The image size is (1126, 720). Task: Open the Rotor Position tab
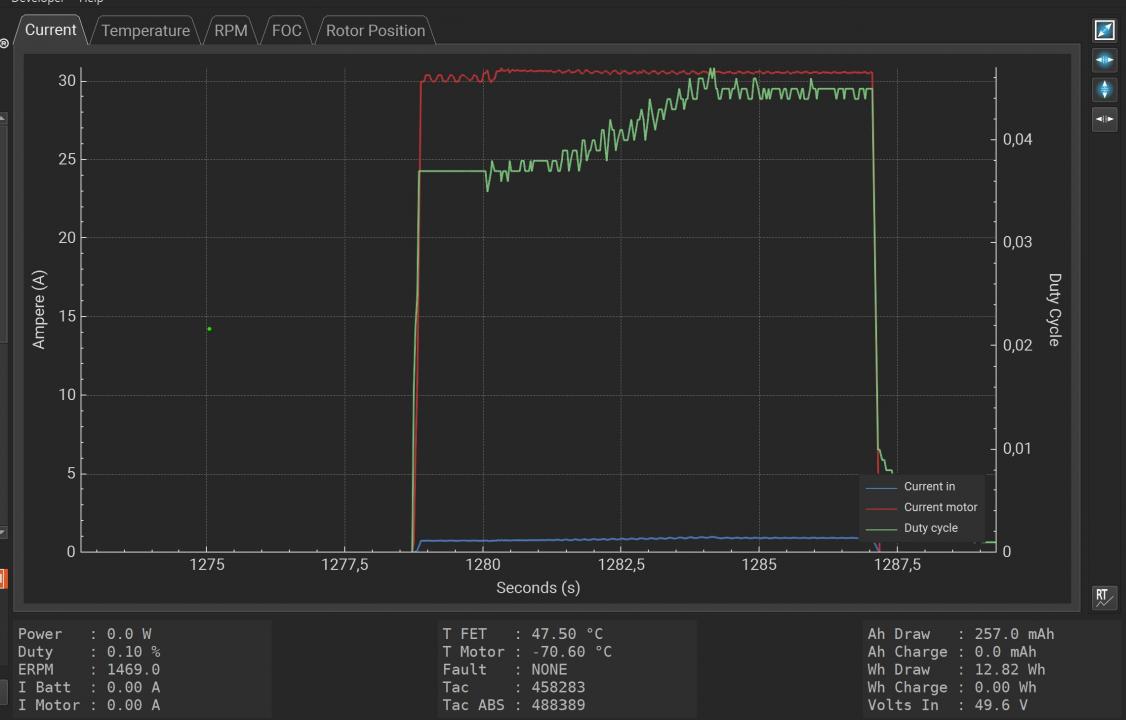click(375, 31)
